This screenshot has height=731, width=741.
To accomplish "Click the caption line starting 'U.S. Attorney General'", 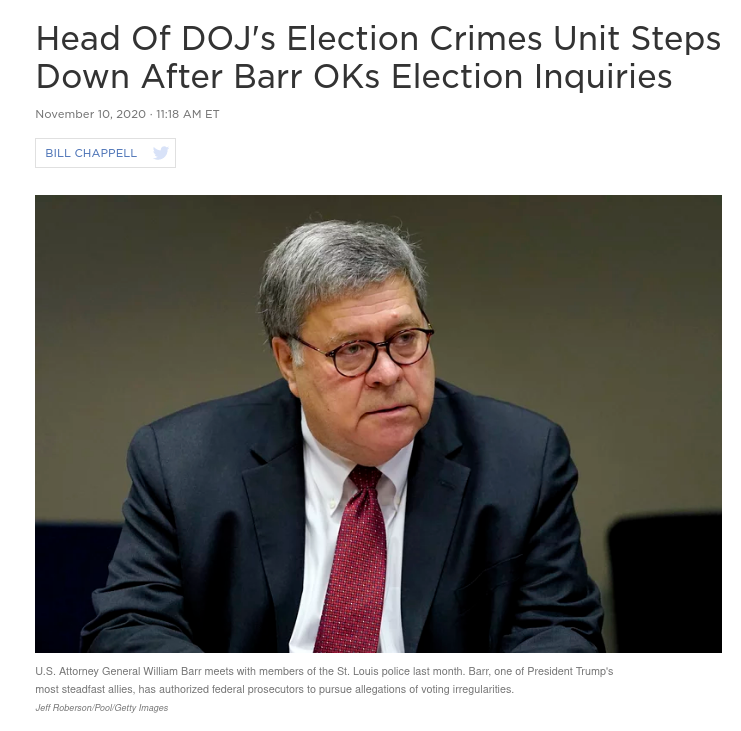I will pos(324,671).
